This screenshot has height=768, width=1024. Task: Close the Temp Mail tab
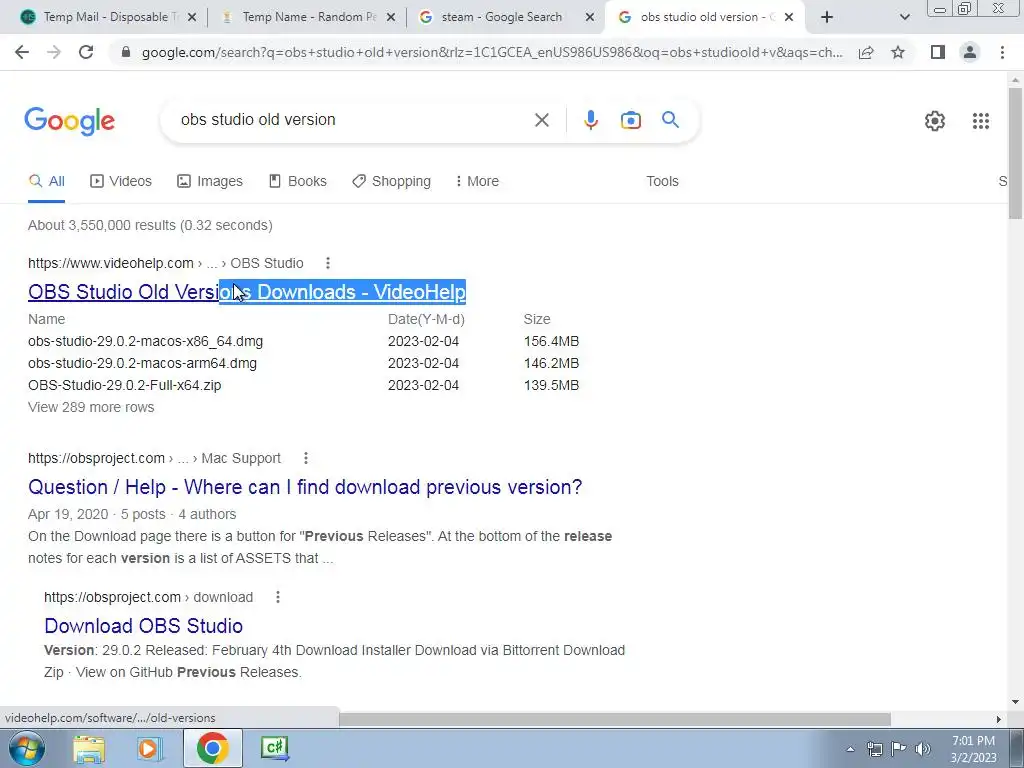(x=191, y=18)
